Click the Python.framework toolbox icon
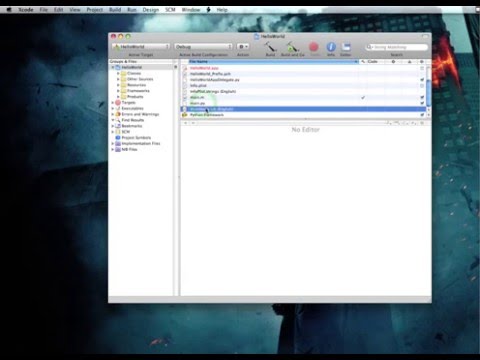480x360 pixels. point(185,115)
